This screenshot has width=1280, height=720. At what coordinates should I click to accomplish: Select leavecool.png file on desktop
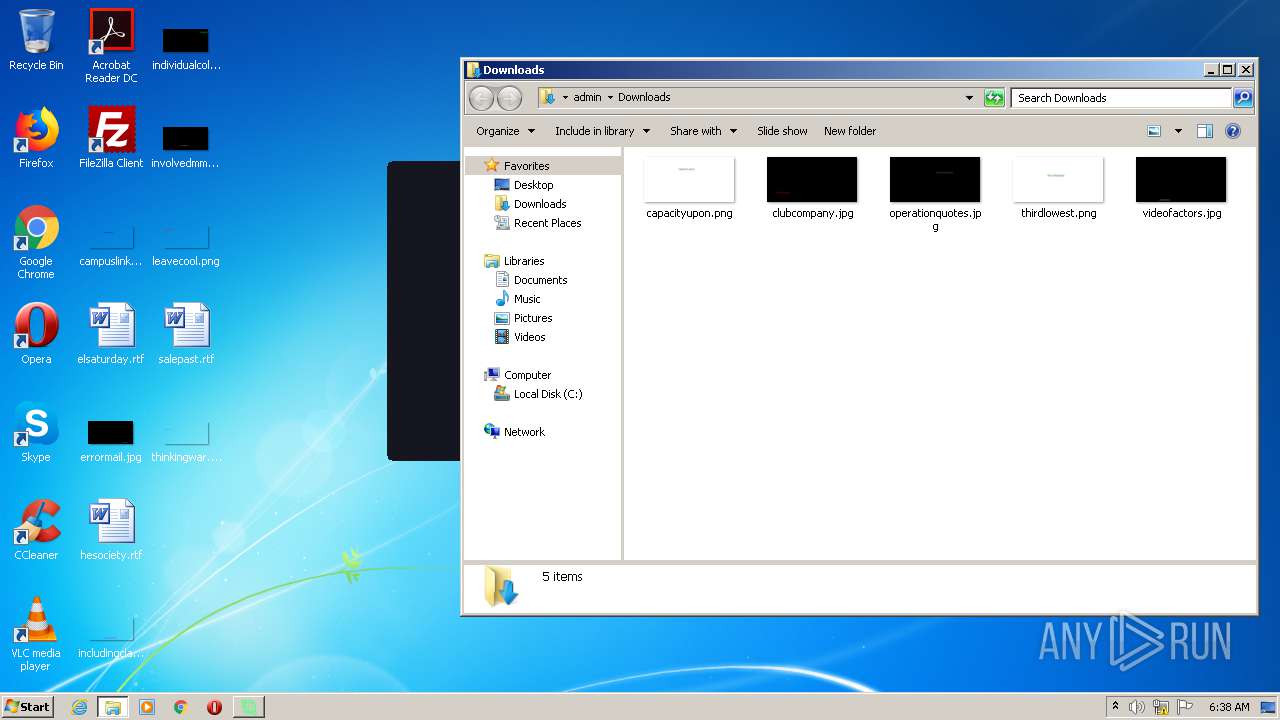click(186, 246)
